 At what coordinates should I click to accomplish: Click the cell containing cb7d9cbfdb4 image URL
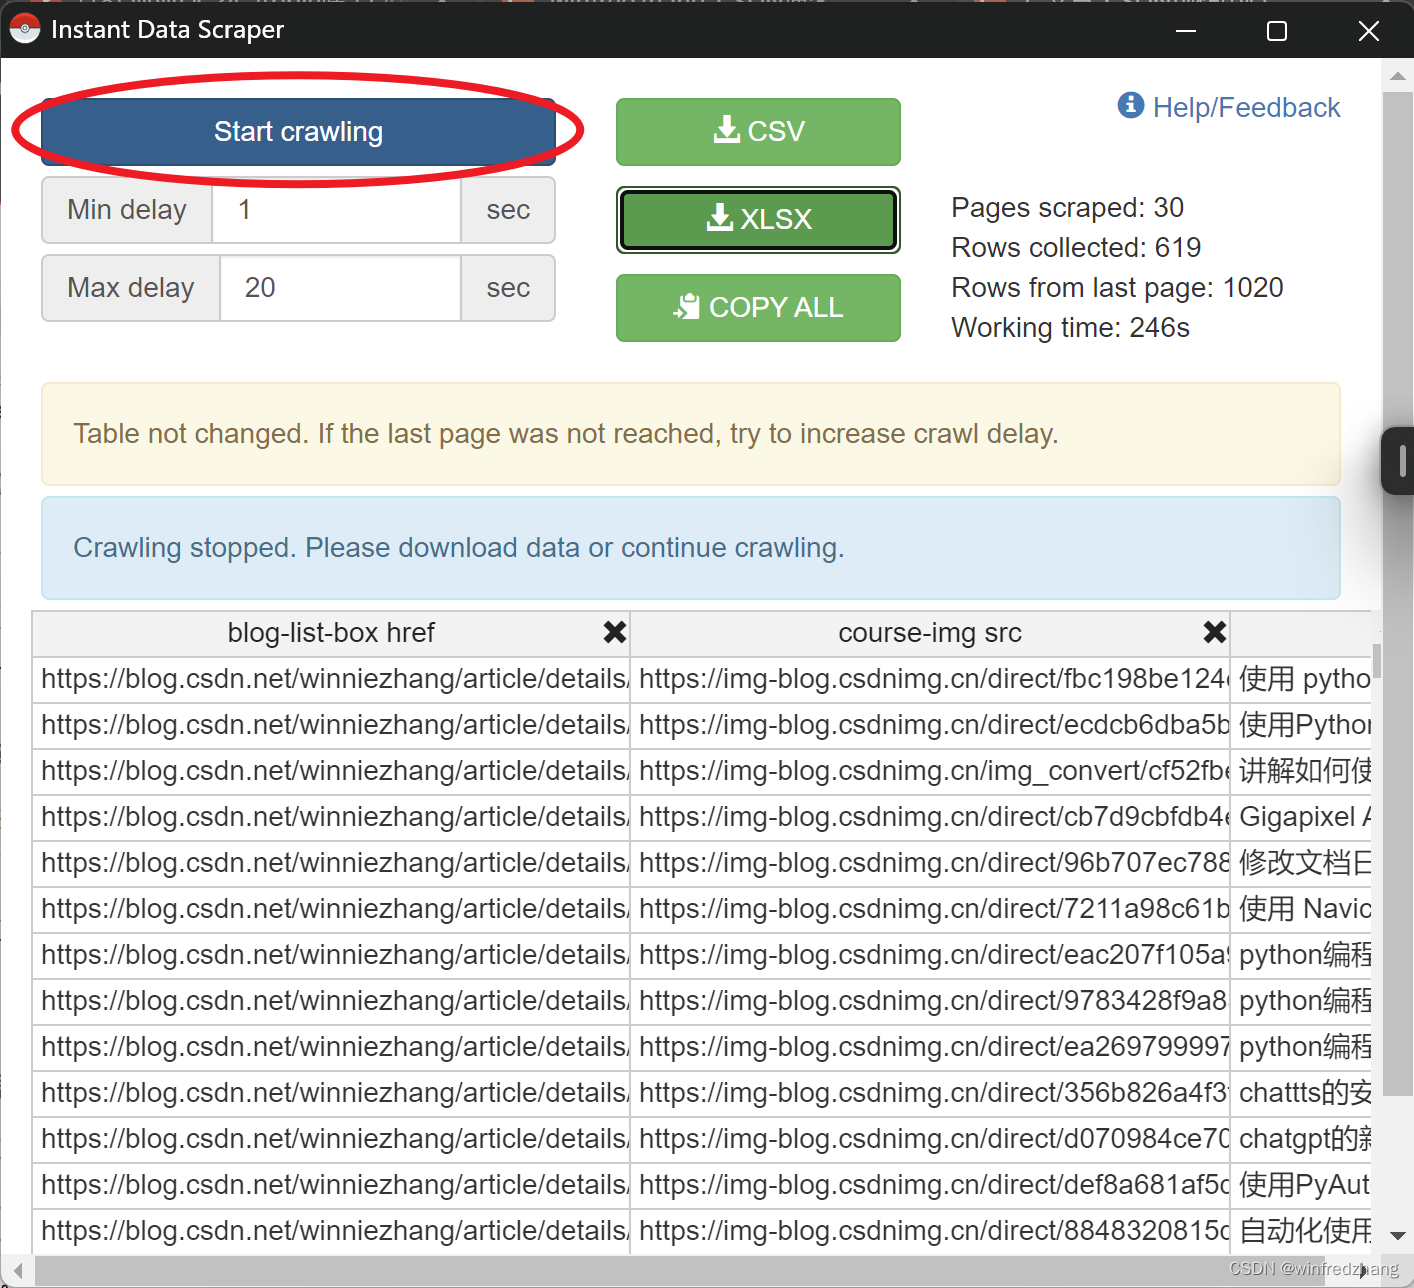930,818
